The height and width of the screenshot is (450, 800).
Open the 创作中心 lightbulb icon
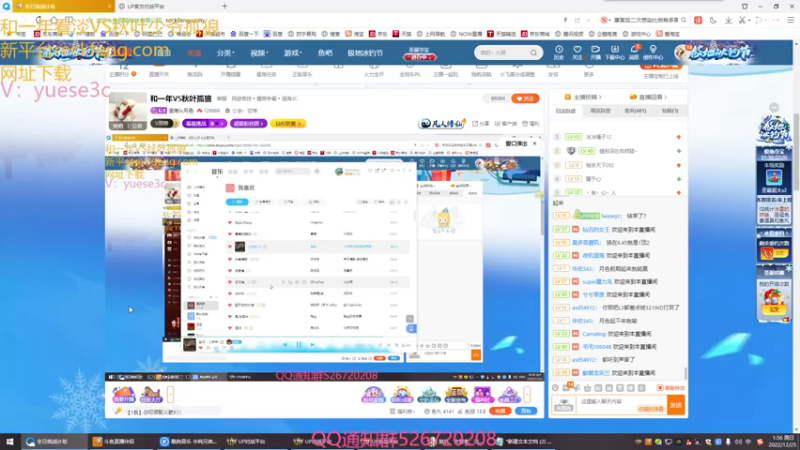click(x=653, y=52)
